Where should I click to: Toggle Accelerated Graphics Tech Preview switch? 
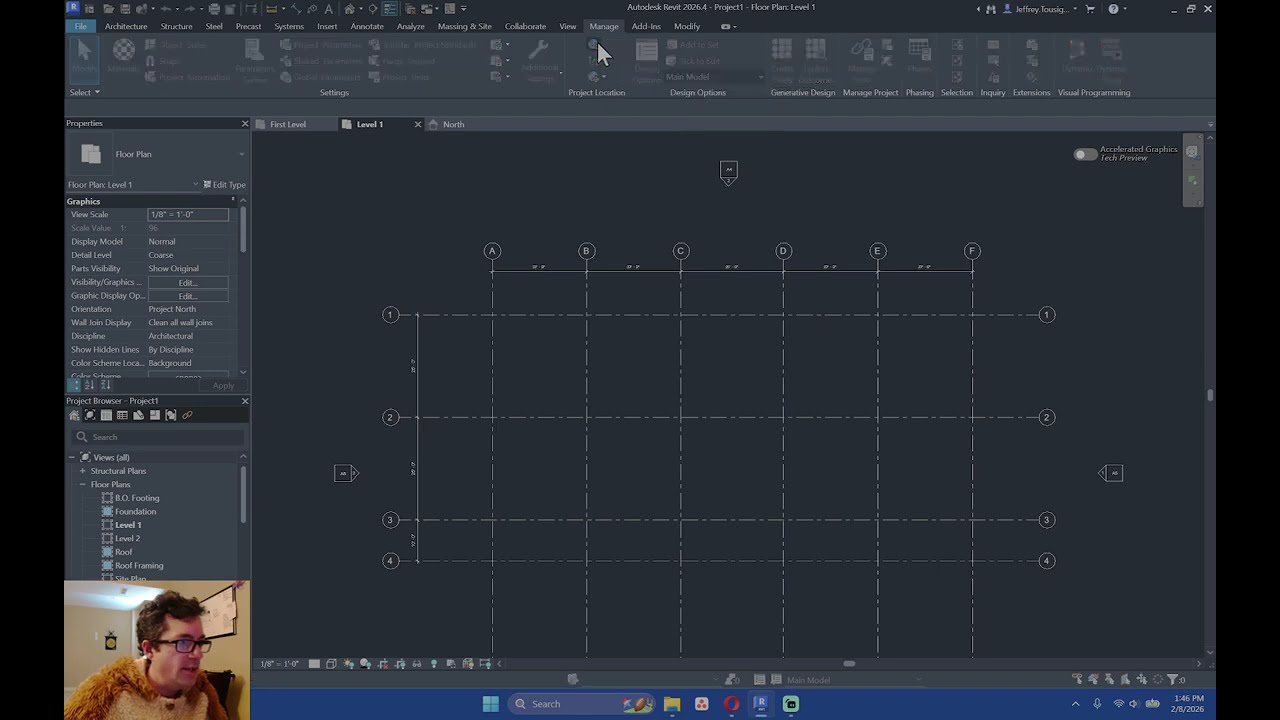1085,154
